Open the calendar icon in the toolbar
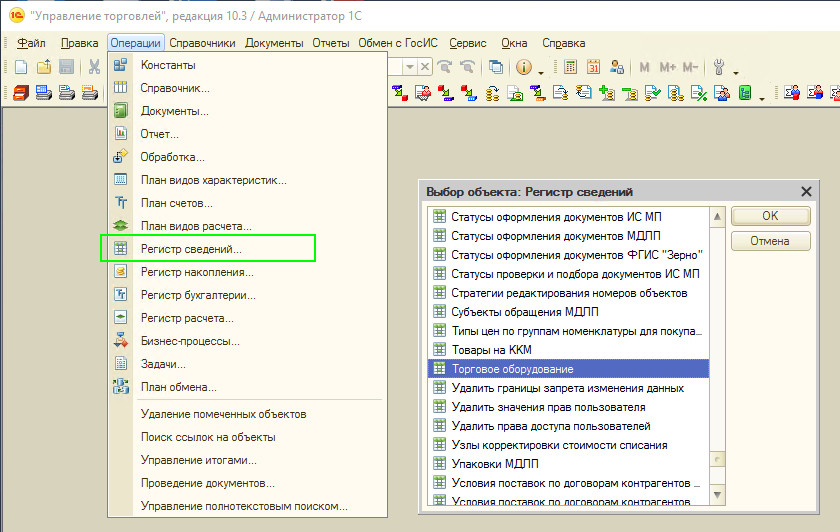 tap(593, 67)
